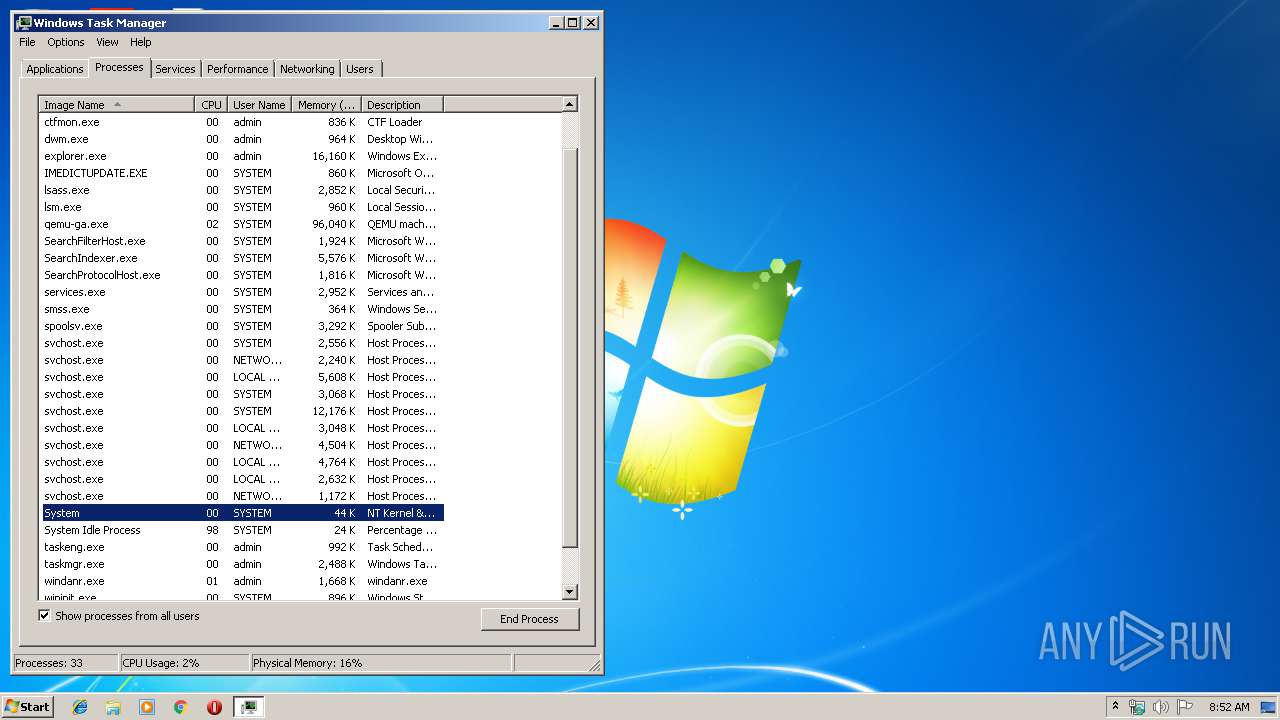Click the CPU Usage: 2% status entry
The height and width of the screenshot is (720, 1280).
point(184,663)
